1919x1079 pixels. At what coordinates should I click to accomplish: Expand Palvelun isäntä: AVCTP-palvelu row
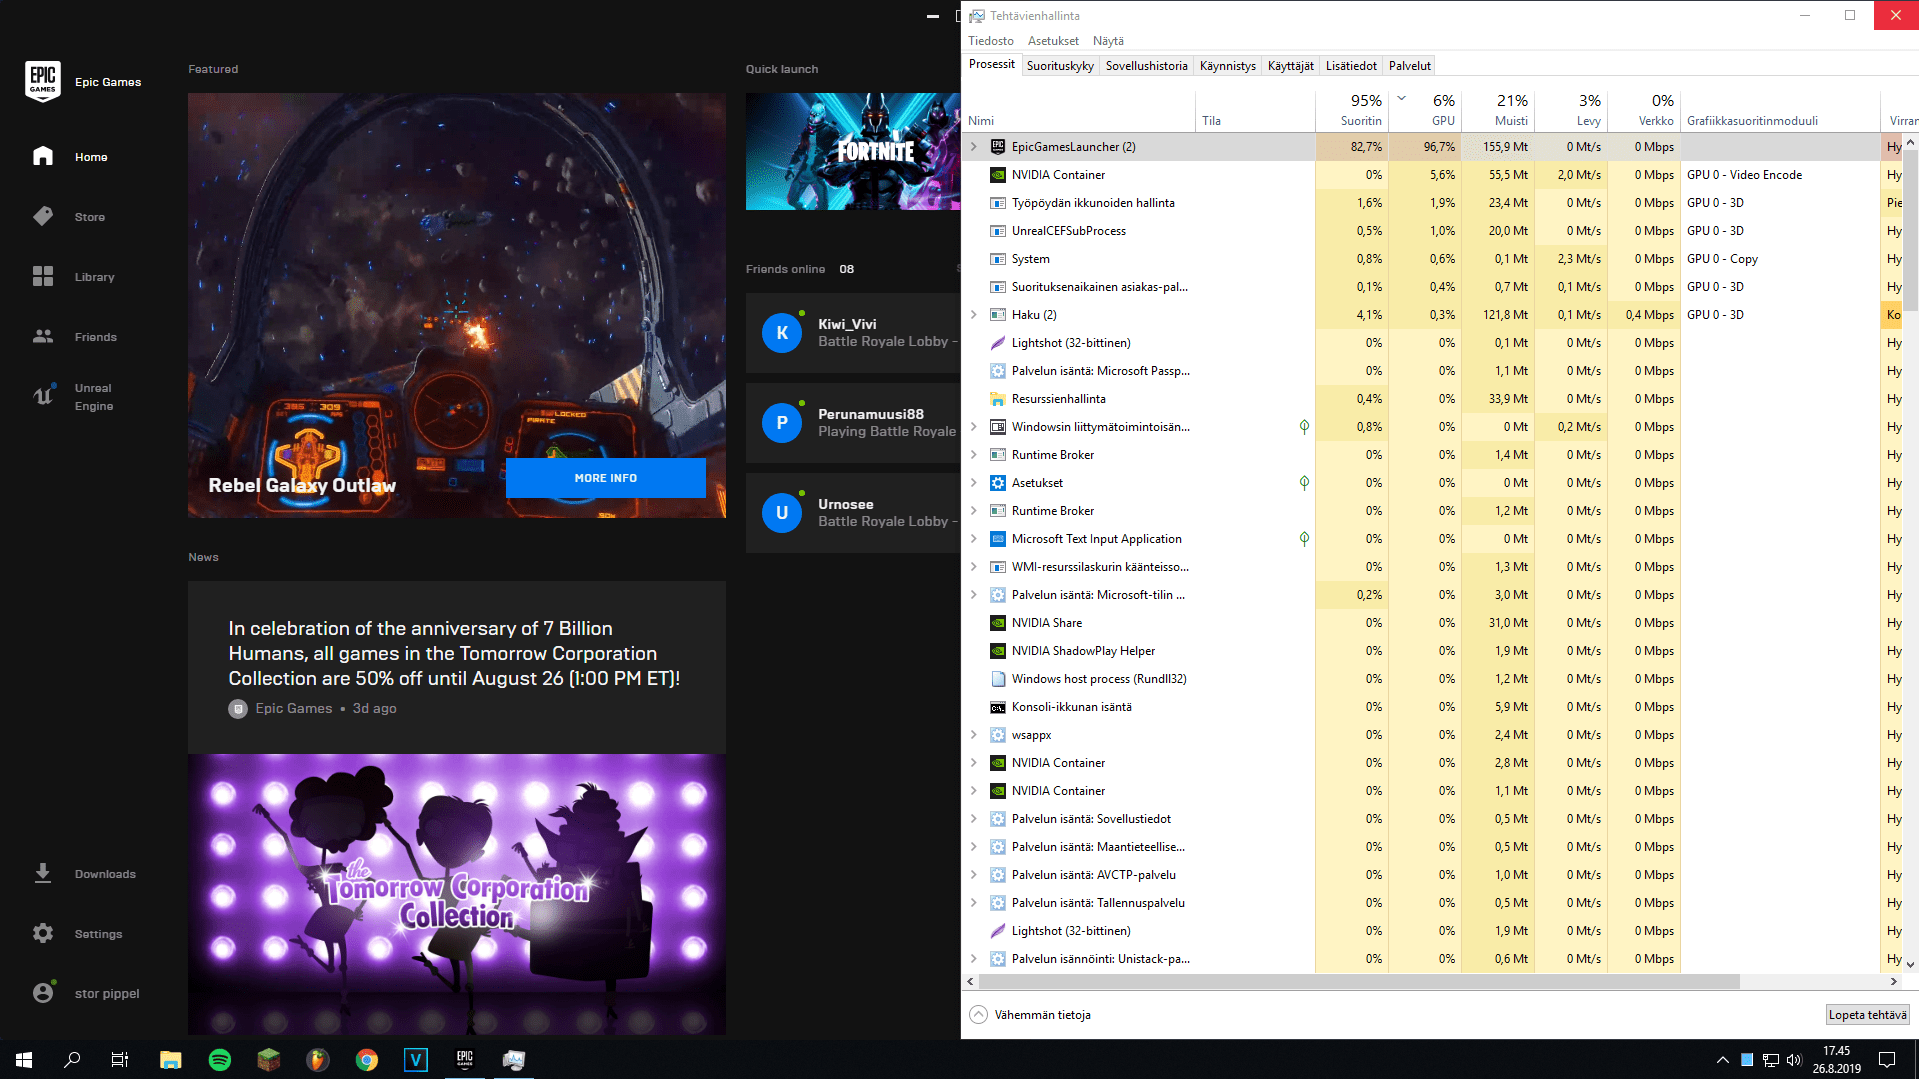coord(974,874)
